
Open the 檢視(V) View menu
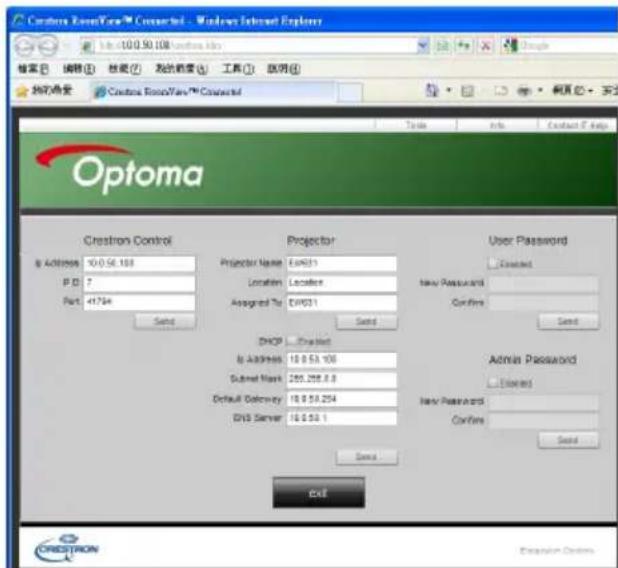[x=125, y=69]
